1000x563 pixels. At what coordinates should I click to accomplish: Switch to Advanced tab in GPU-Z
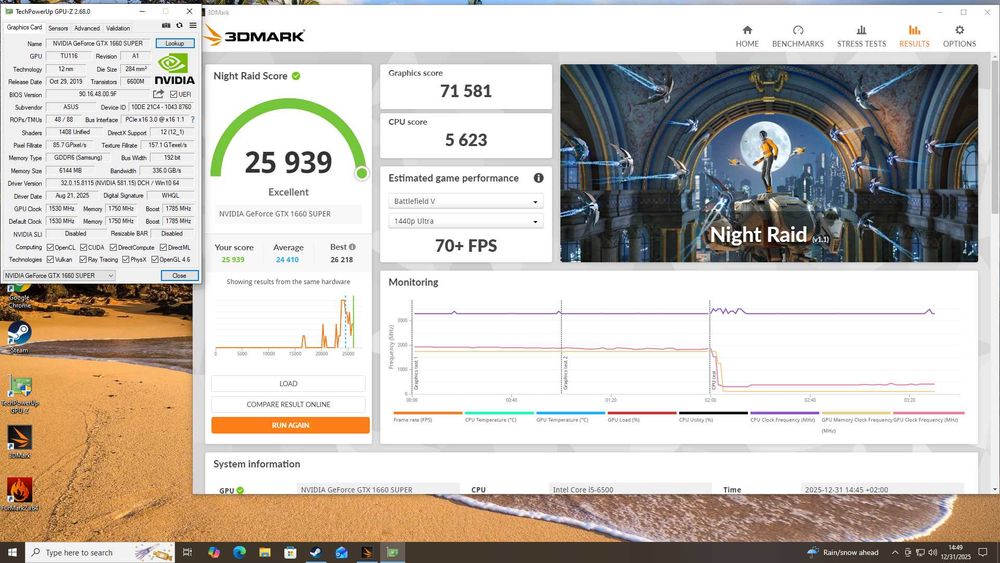tap(87, 28)
